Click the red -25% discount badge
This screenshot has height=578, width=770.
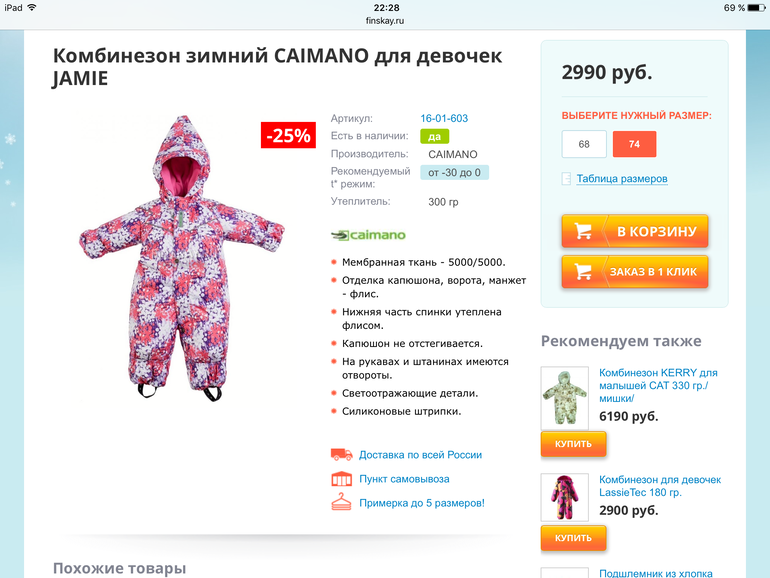tap(288, 135)
